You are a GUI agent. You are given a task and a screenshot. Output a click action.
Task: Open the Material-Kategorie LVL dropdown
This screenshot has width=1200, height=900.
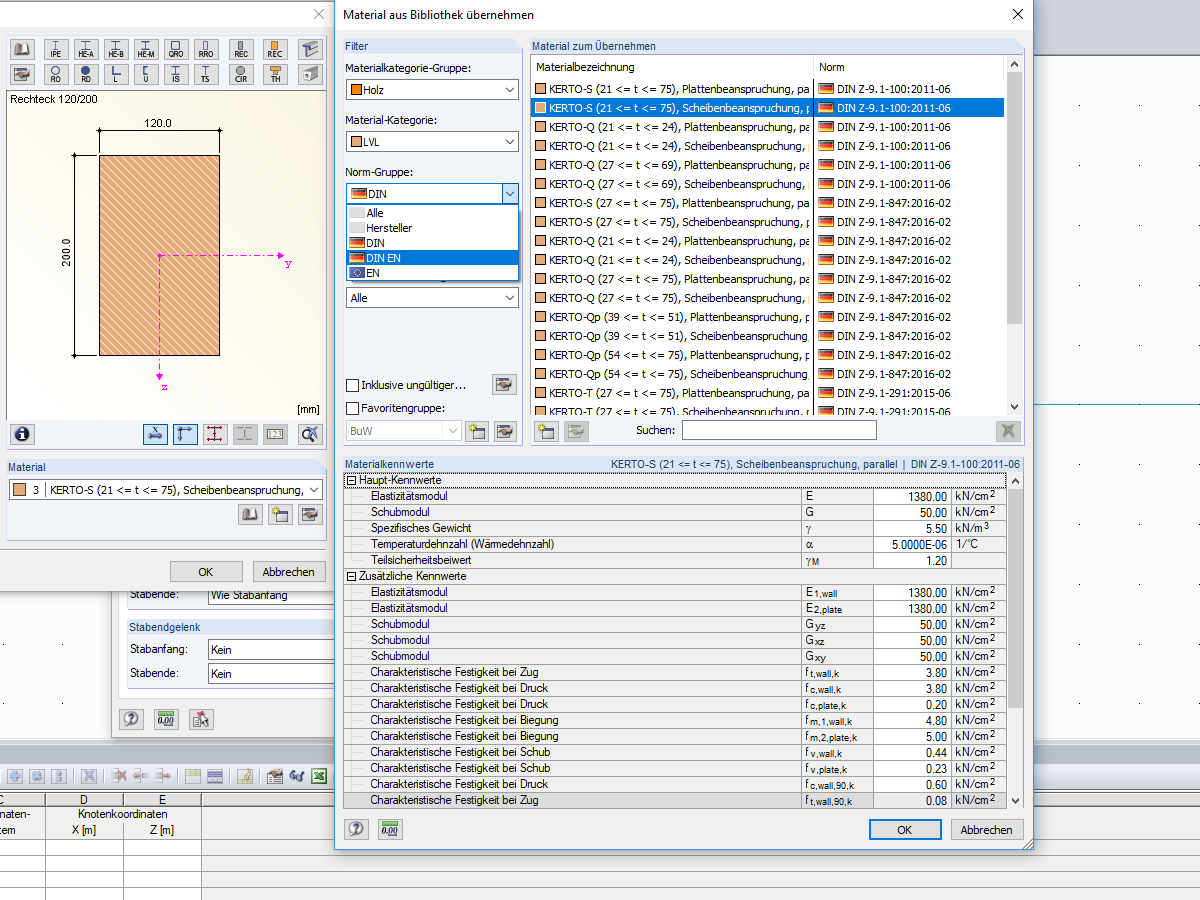tap(432, 141)
